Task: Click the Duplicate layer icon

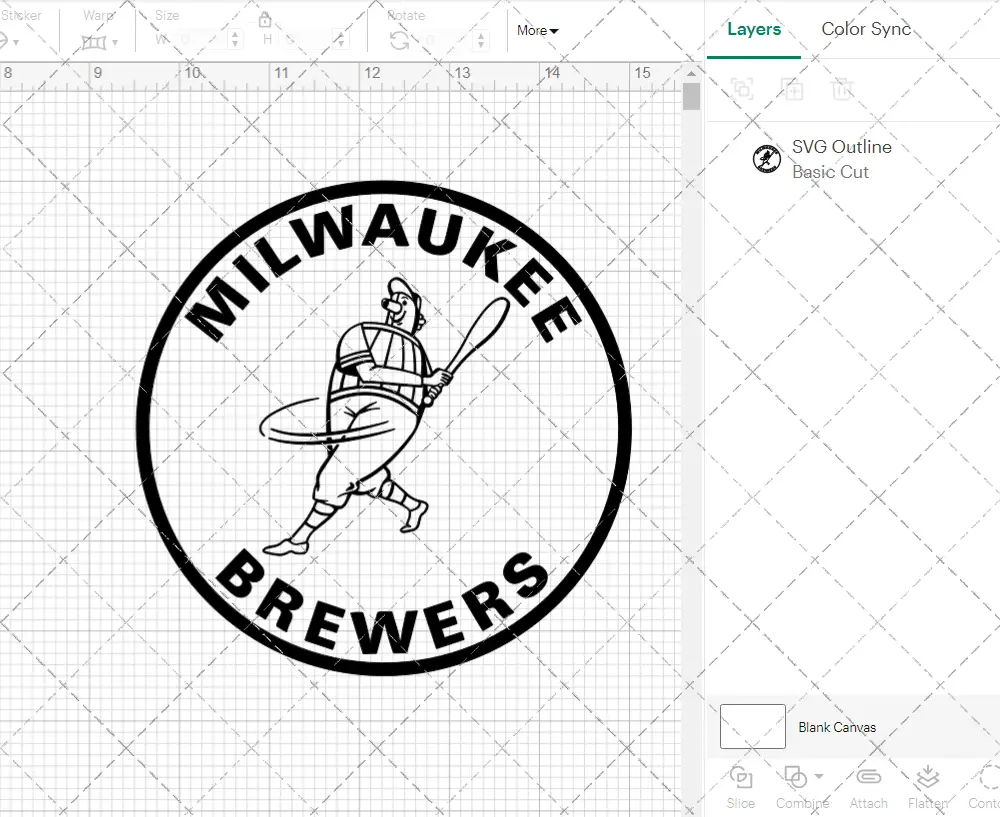Action: pyautogui.click(x=791, y=89)
